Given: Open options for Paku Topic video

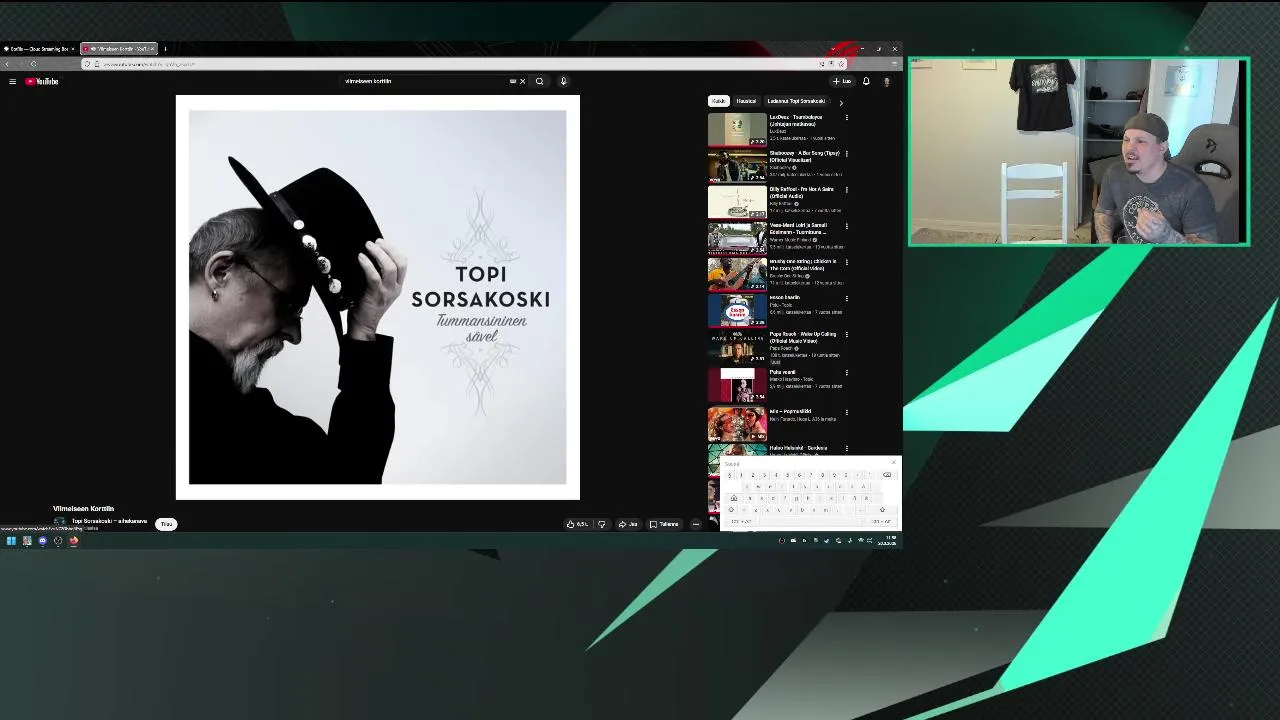Looking at the screenshot, I should tap(846, 298).
